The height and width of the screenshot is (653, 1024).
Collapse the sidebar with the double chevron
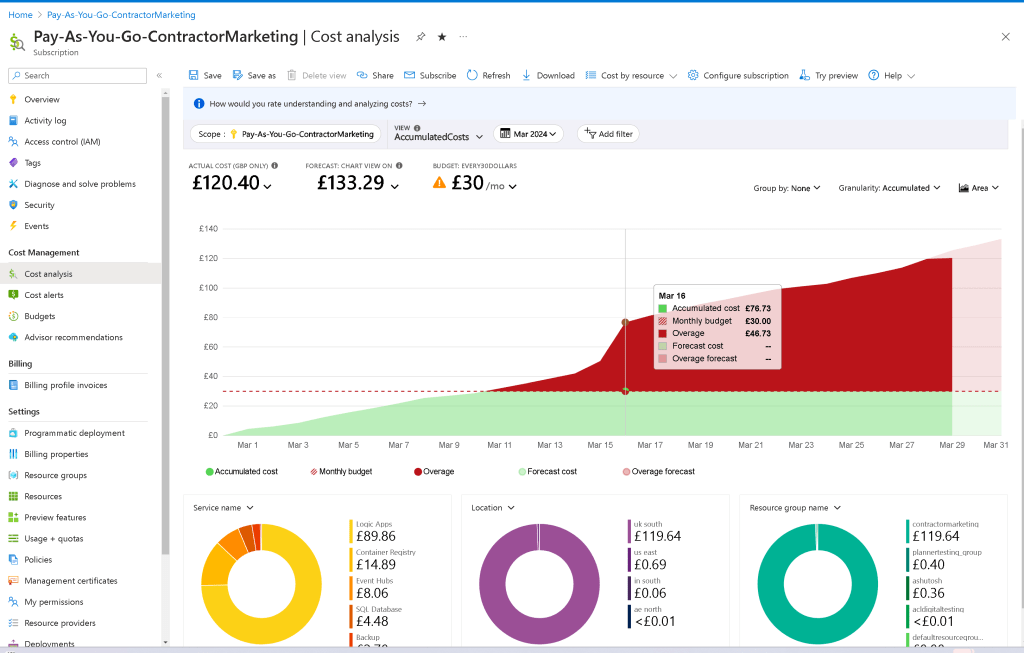(159, 76)
